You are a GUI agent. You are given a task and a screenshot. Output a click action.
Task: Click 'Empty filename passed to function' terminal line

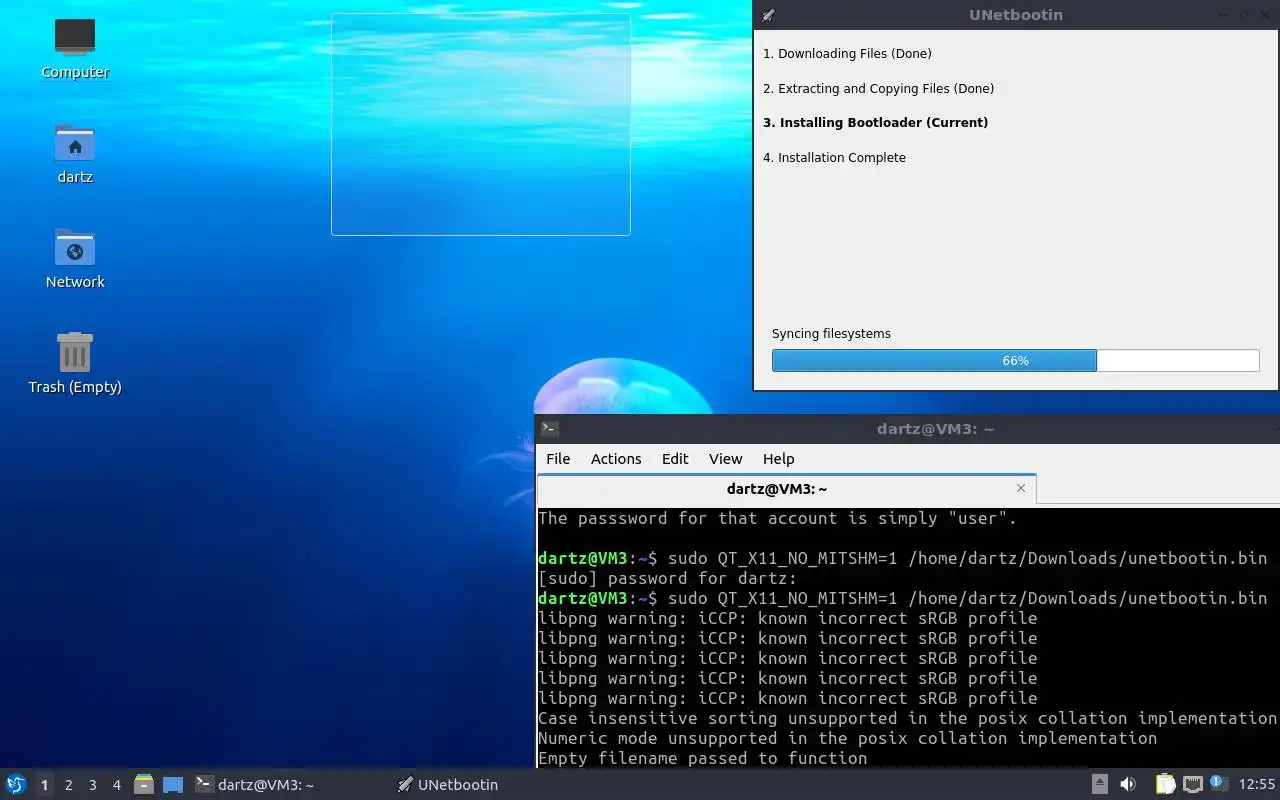703,758
